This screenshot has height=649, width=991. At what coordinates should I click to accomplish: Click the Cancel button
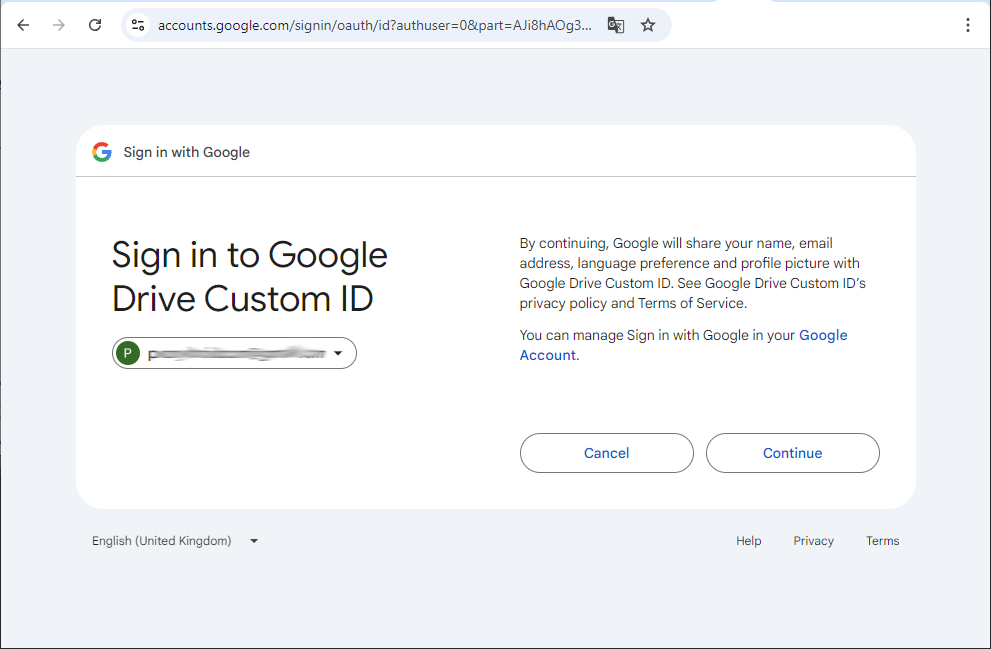point(607,453)
